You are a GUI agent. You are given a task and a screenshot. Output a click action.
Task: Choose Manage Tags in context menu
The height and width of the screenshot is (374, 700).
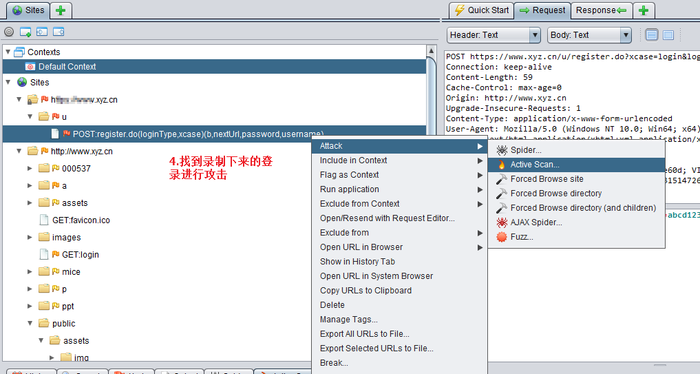(x=399, y=320)
